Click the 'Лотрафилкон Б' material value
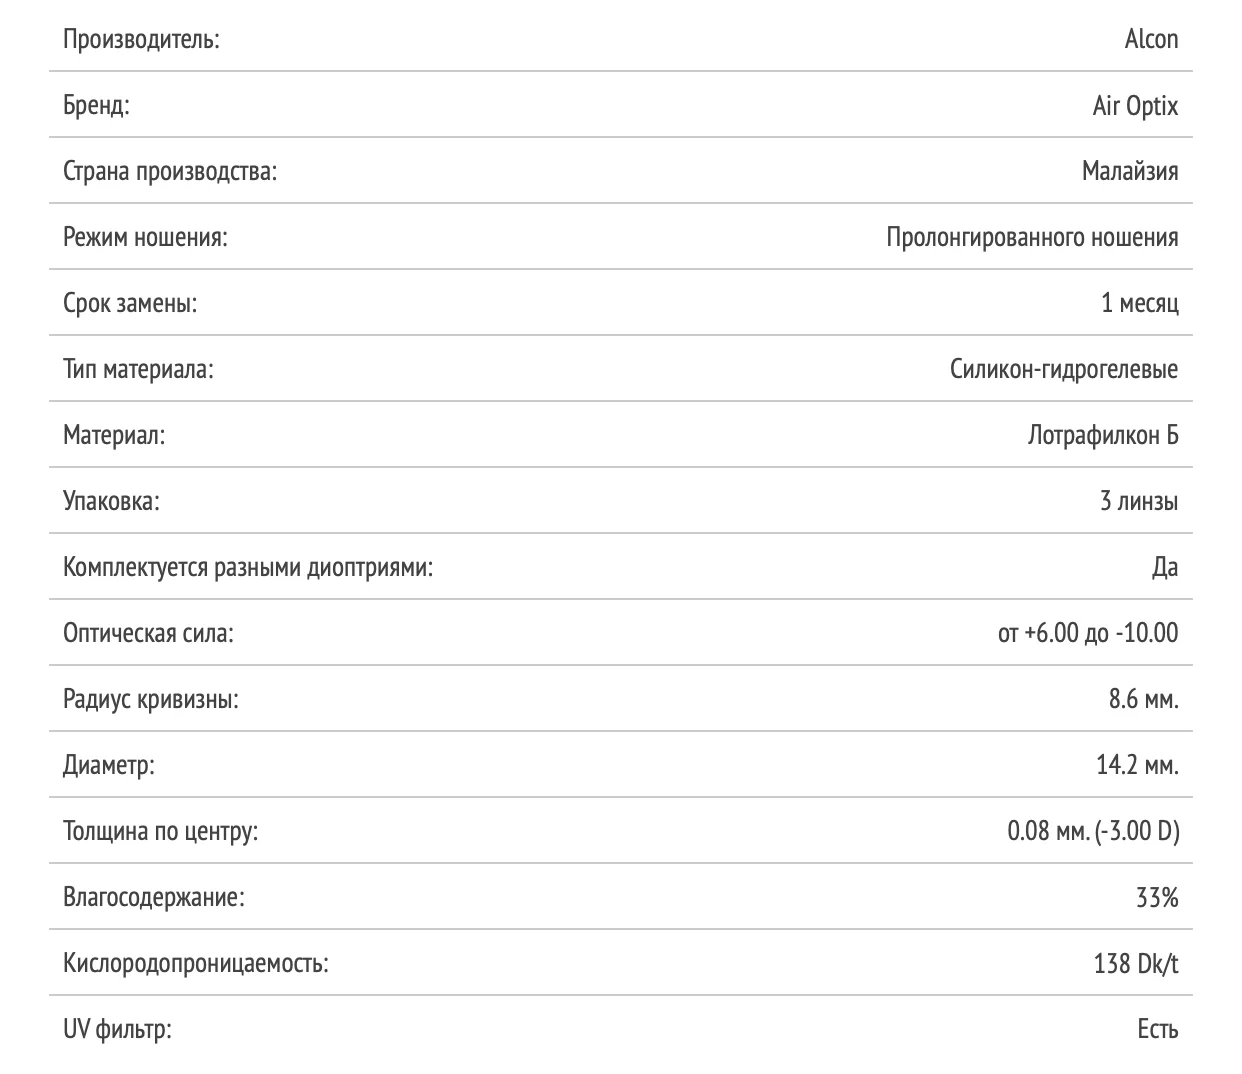The height and width of the screenshot is (1074, 1242). [x=1103, y=436]
